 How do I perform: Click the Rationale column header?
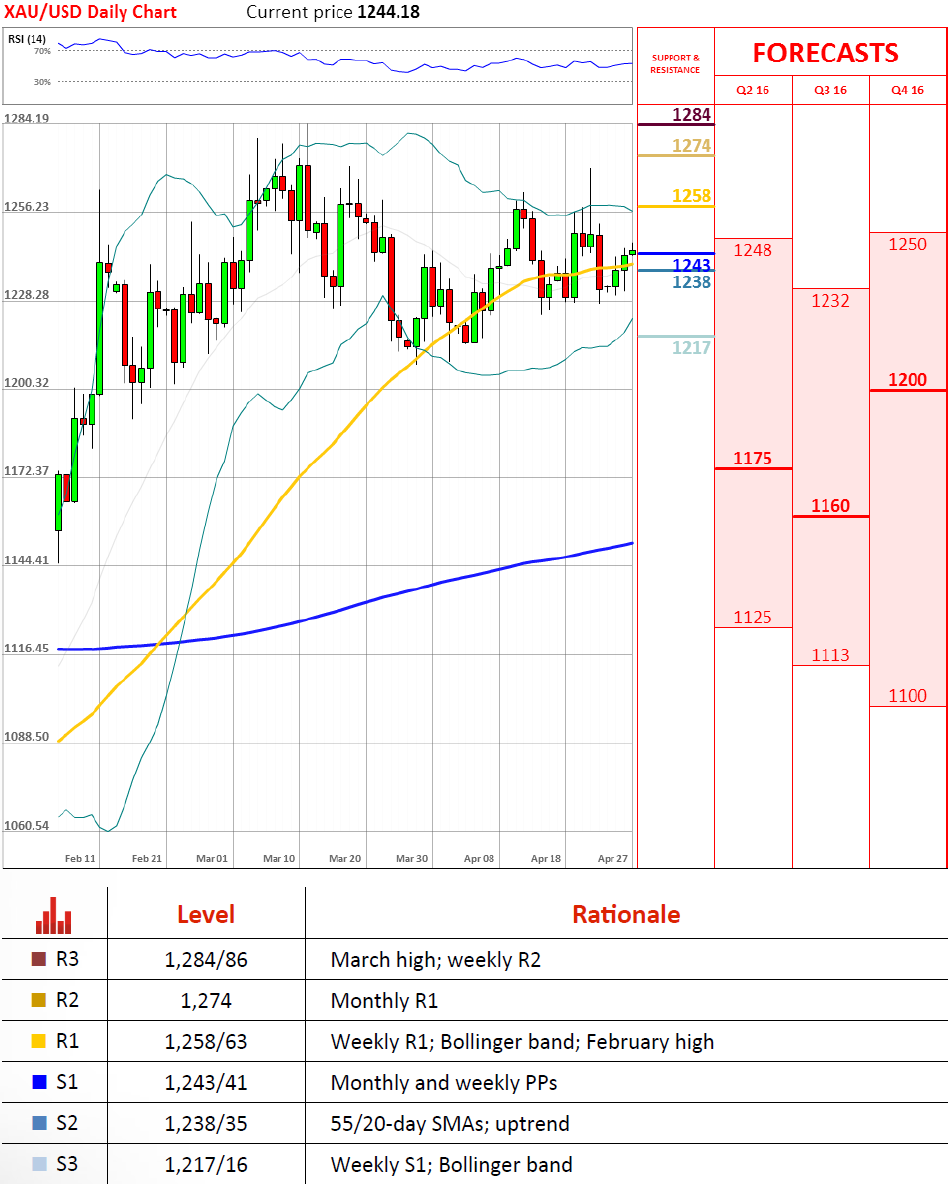pyautogui.click(x=626, y=914)
